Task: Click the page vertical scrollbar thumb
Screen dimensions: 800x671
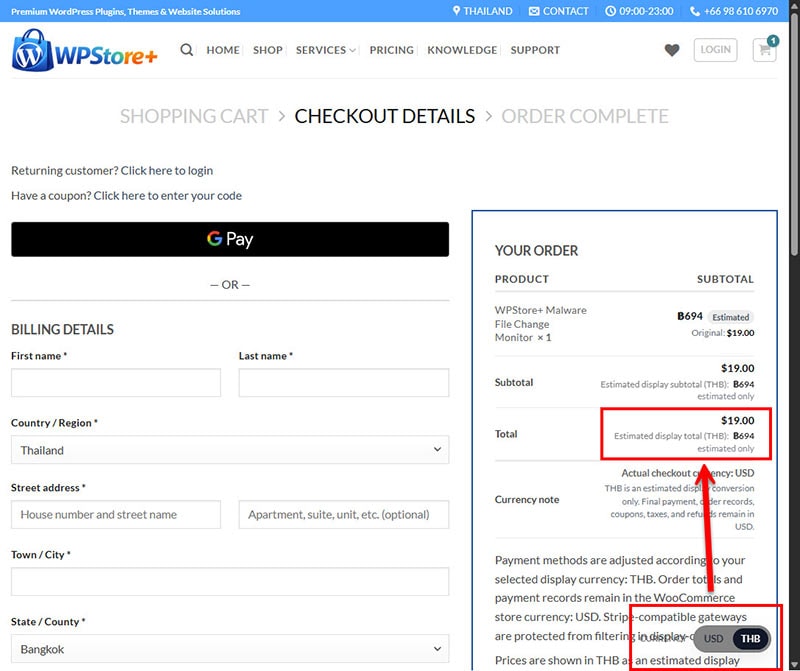Action: pyautogui.click(x=794, y=133)
